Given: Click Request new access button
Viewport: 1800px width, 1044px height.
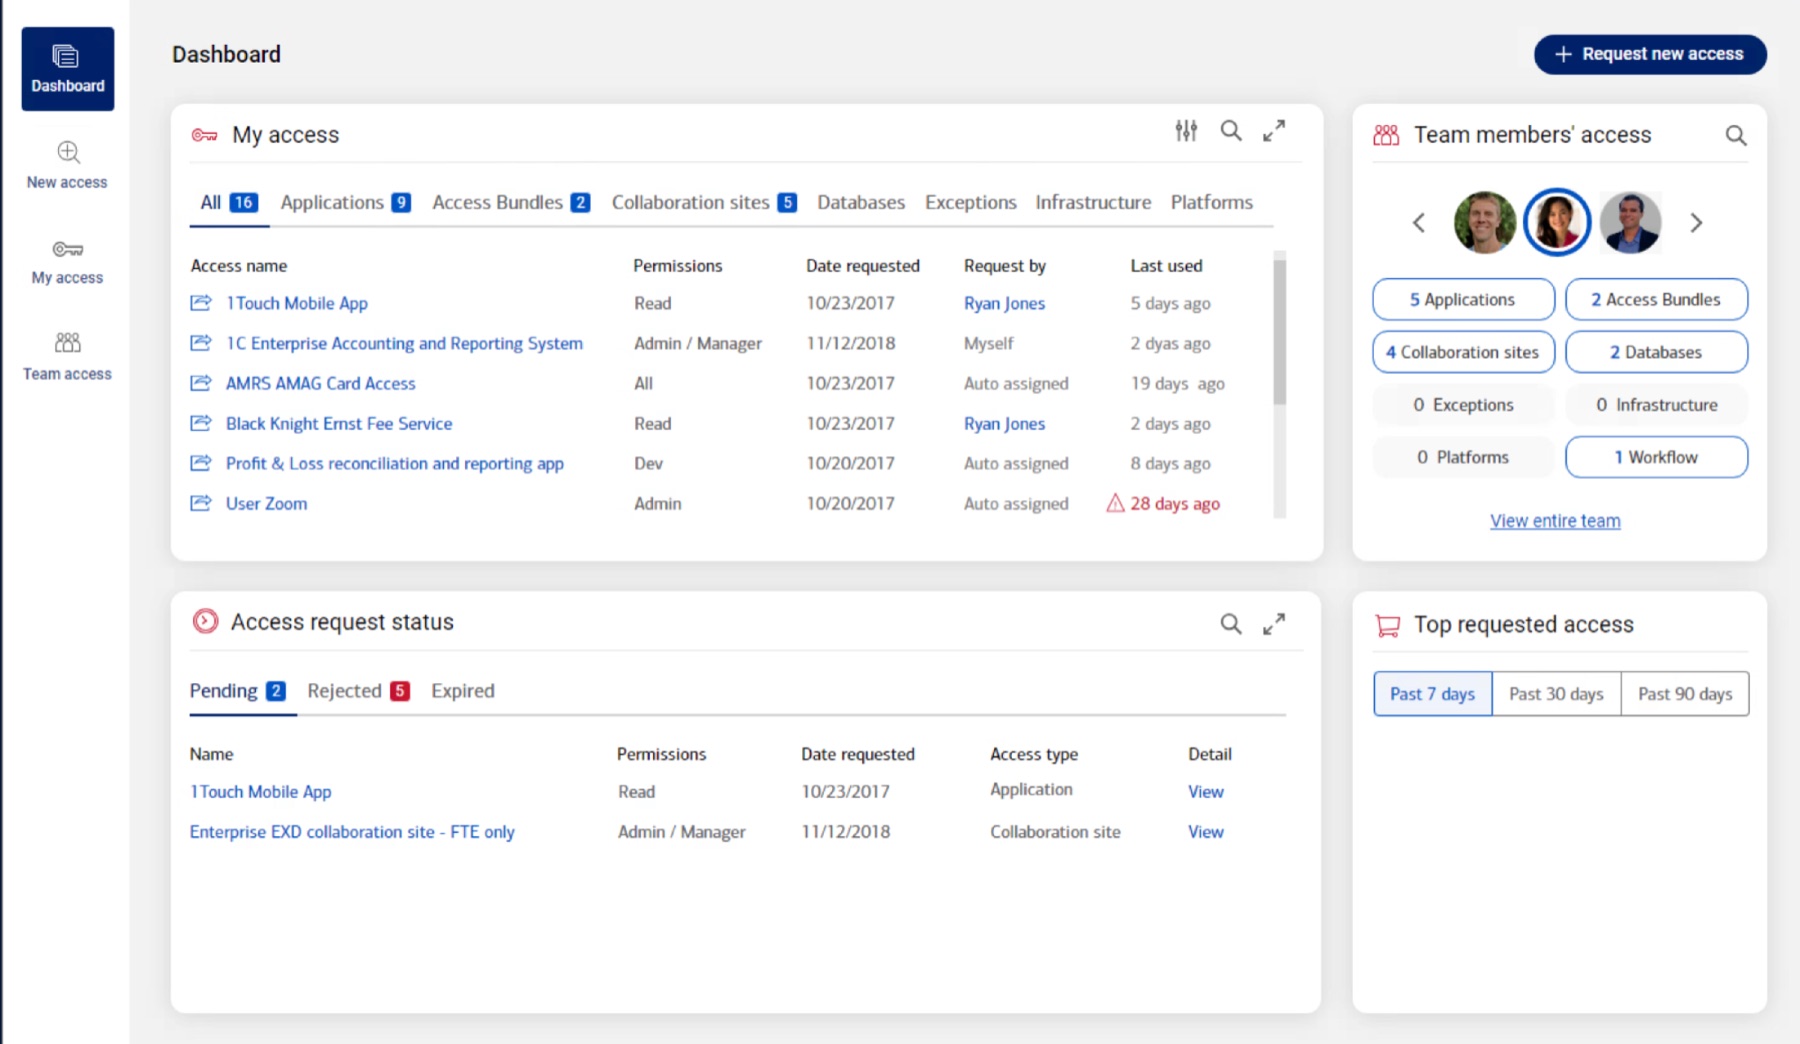Looking at the screenshot, I should pyautogui.click(x=1650, y=54).
